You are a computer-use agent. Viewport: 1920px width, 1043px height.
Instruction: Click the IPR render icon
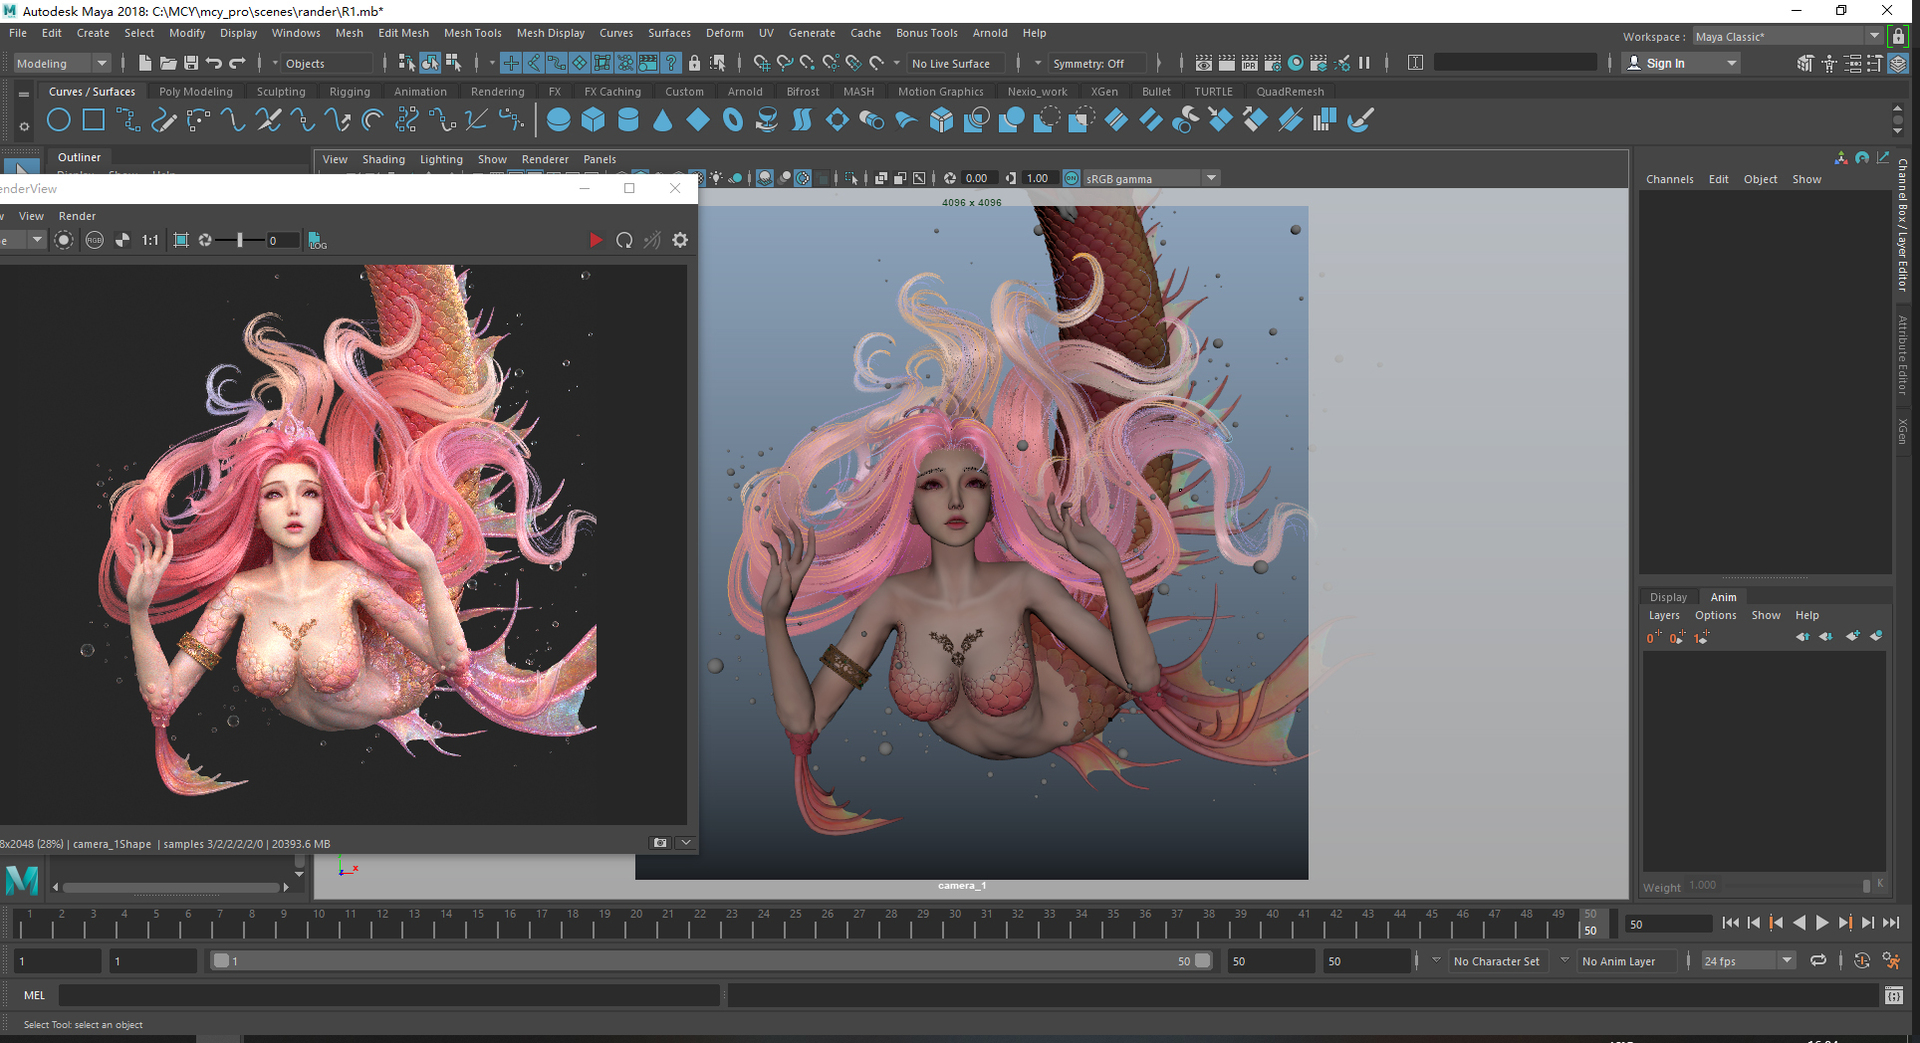pos(1250,63)
